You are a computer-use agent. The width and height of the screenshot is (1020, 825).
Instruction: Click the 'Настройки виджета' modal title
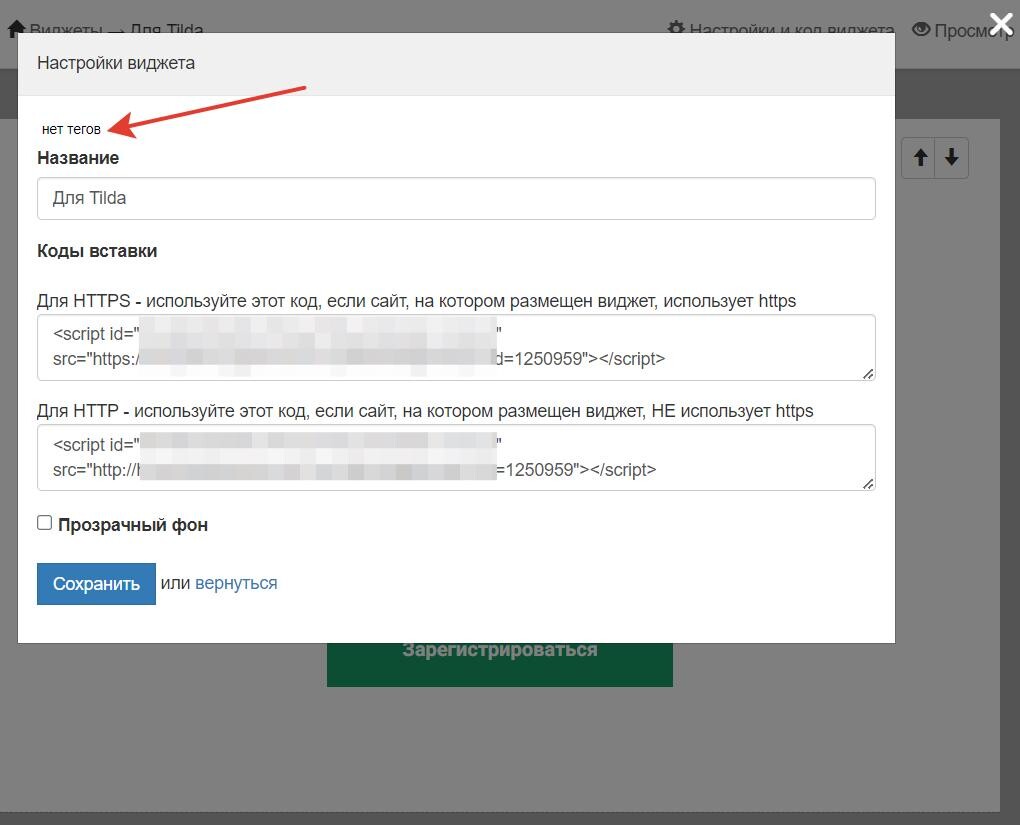(x=116, y=63)
